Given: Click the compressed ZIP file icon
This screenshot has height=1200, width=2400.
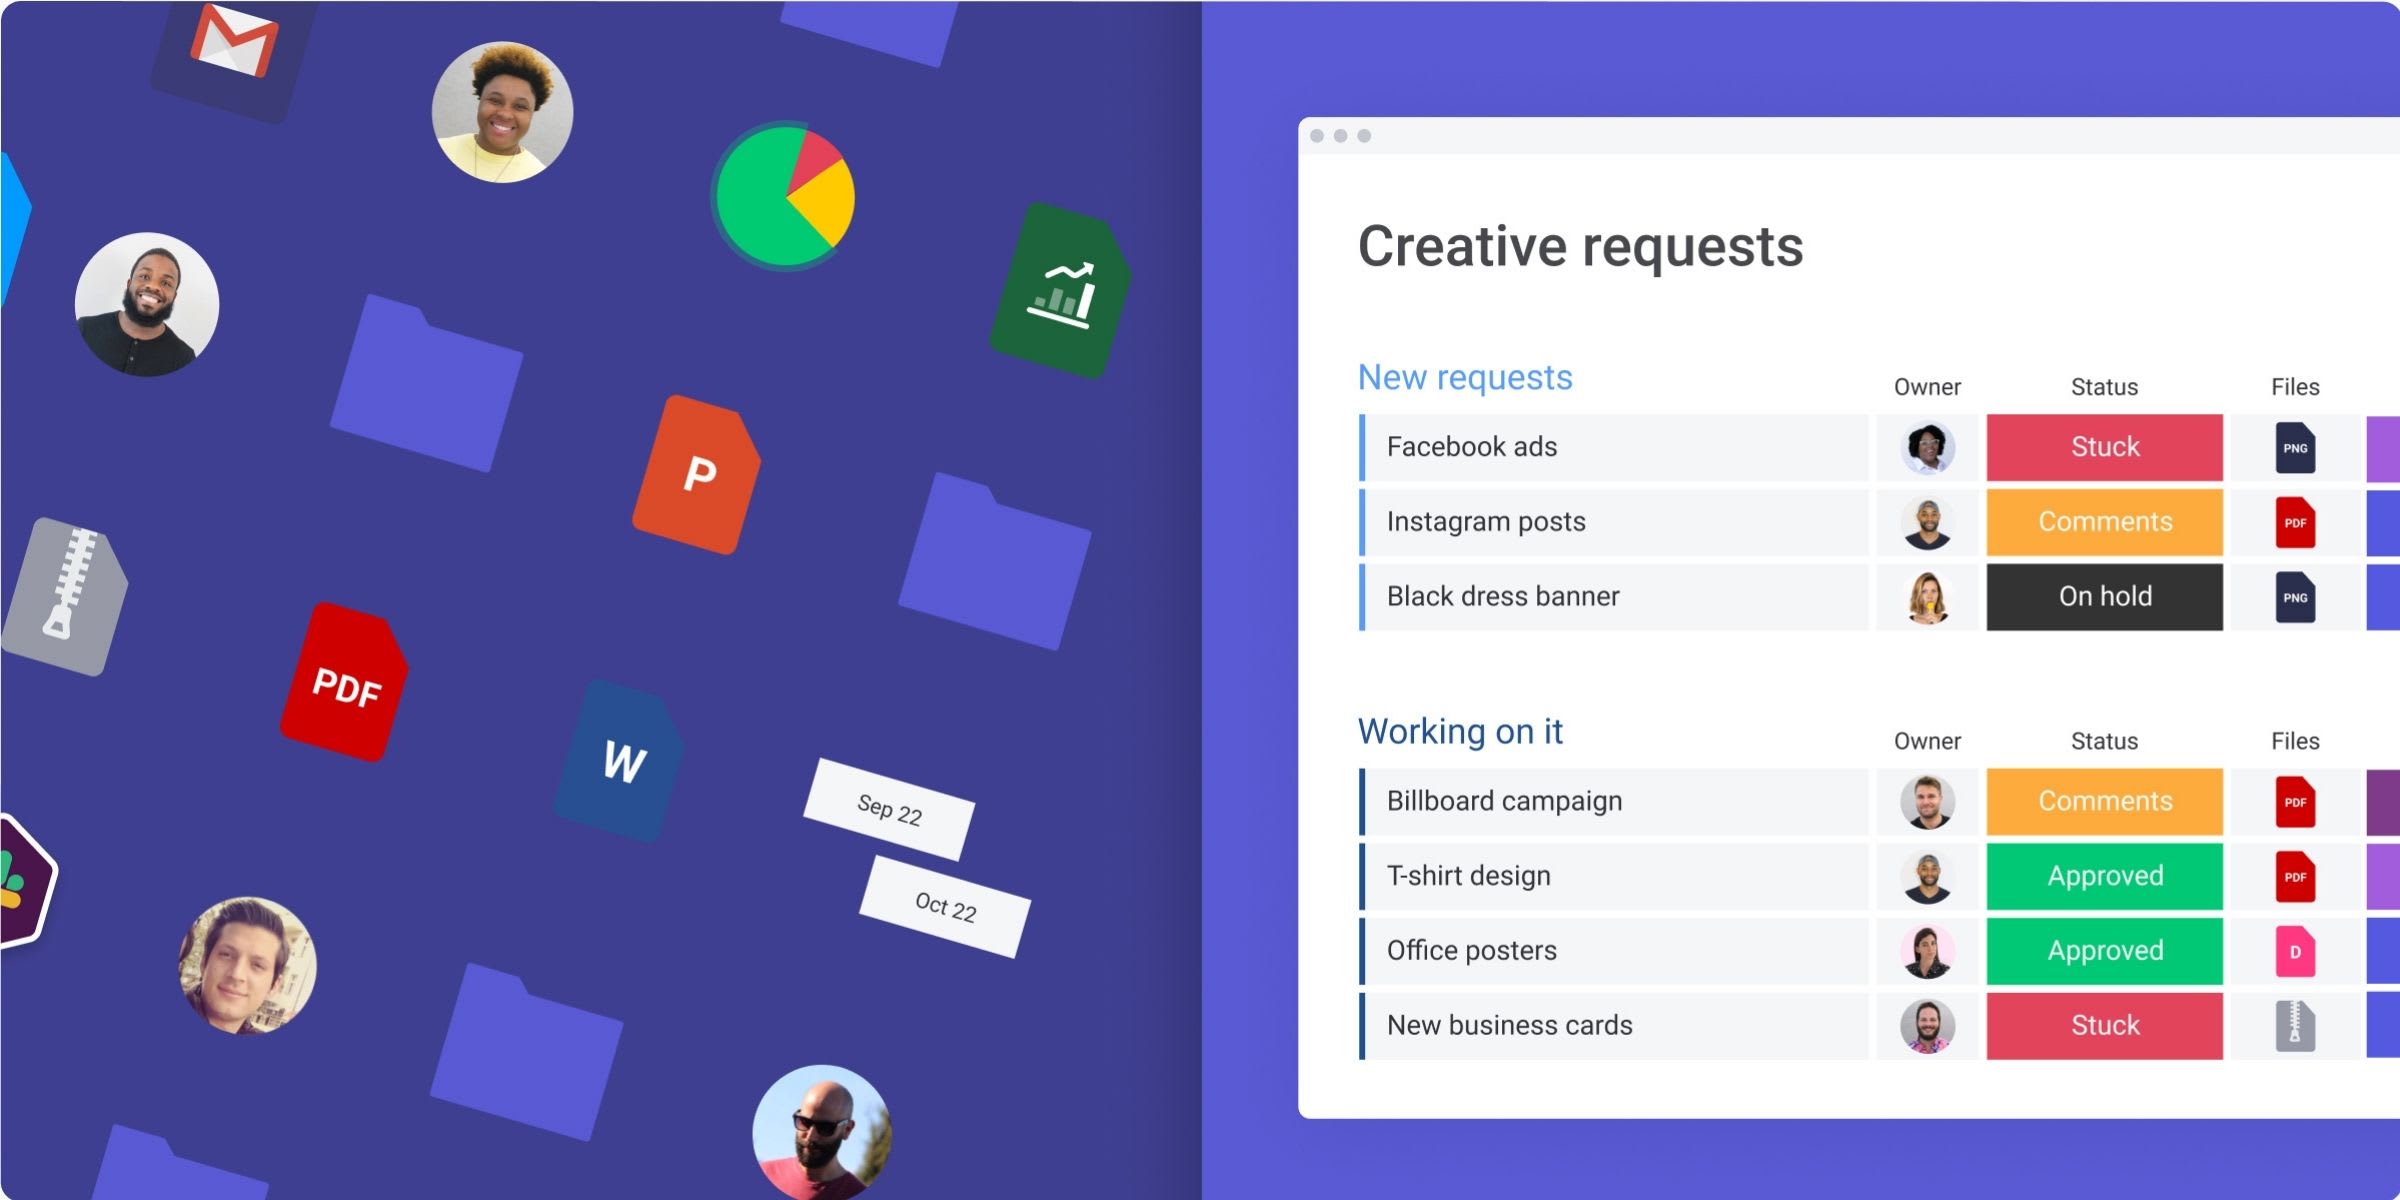Looking at the screenshot, I should coord(77,597).
